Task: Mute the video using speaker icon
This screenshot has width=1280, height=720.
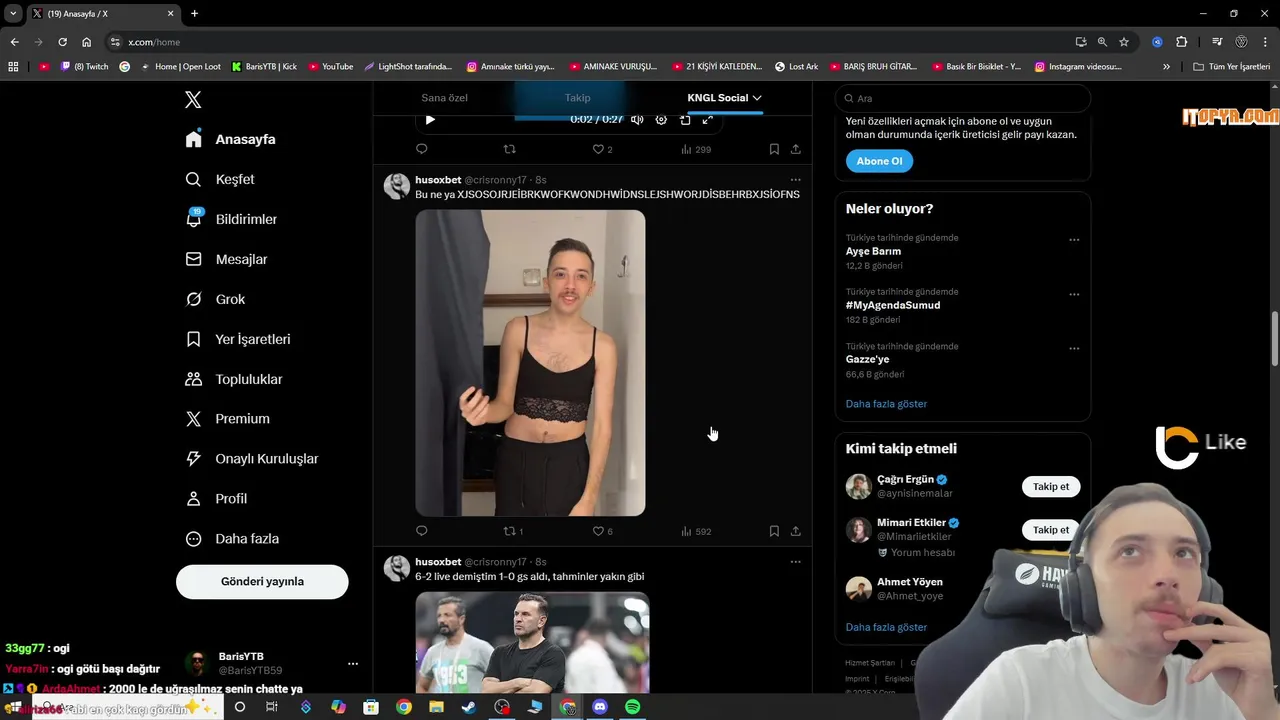Action: [x=637, y=120]
